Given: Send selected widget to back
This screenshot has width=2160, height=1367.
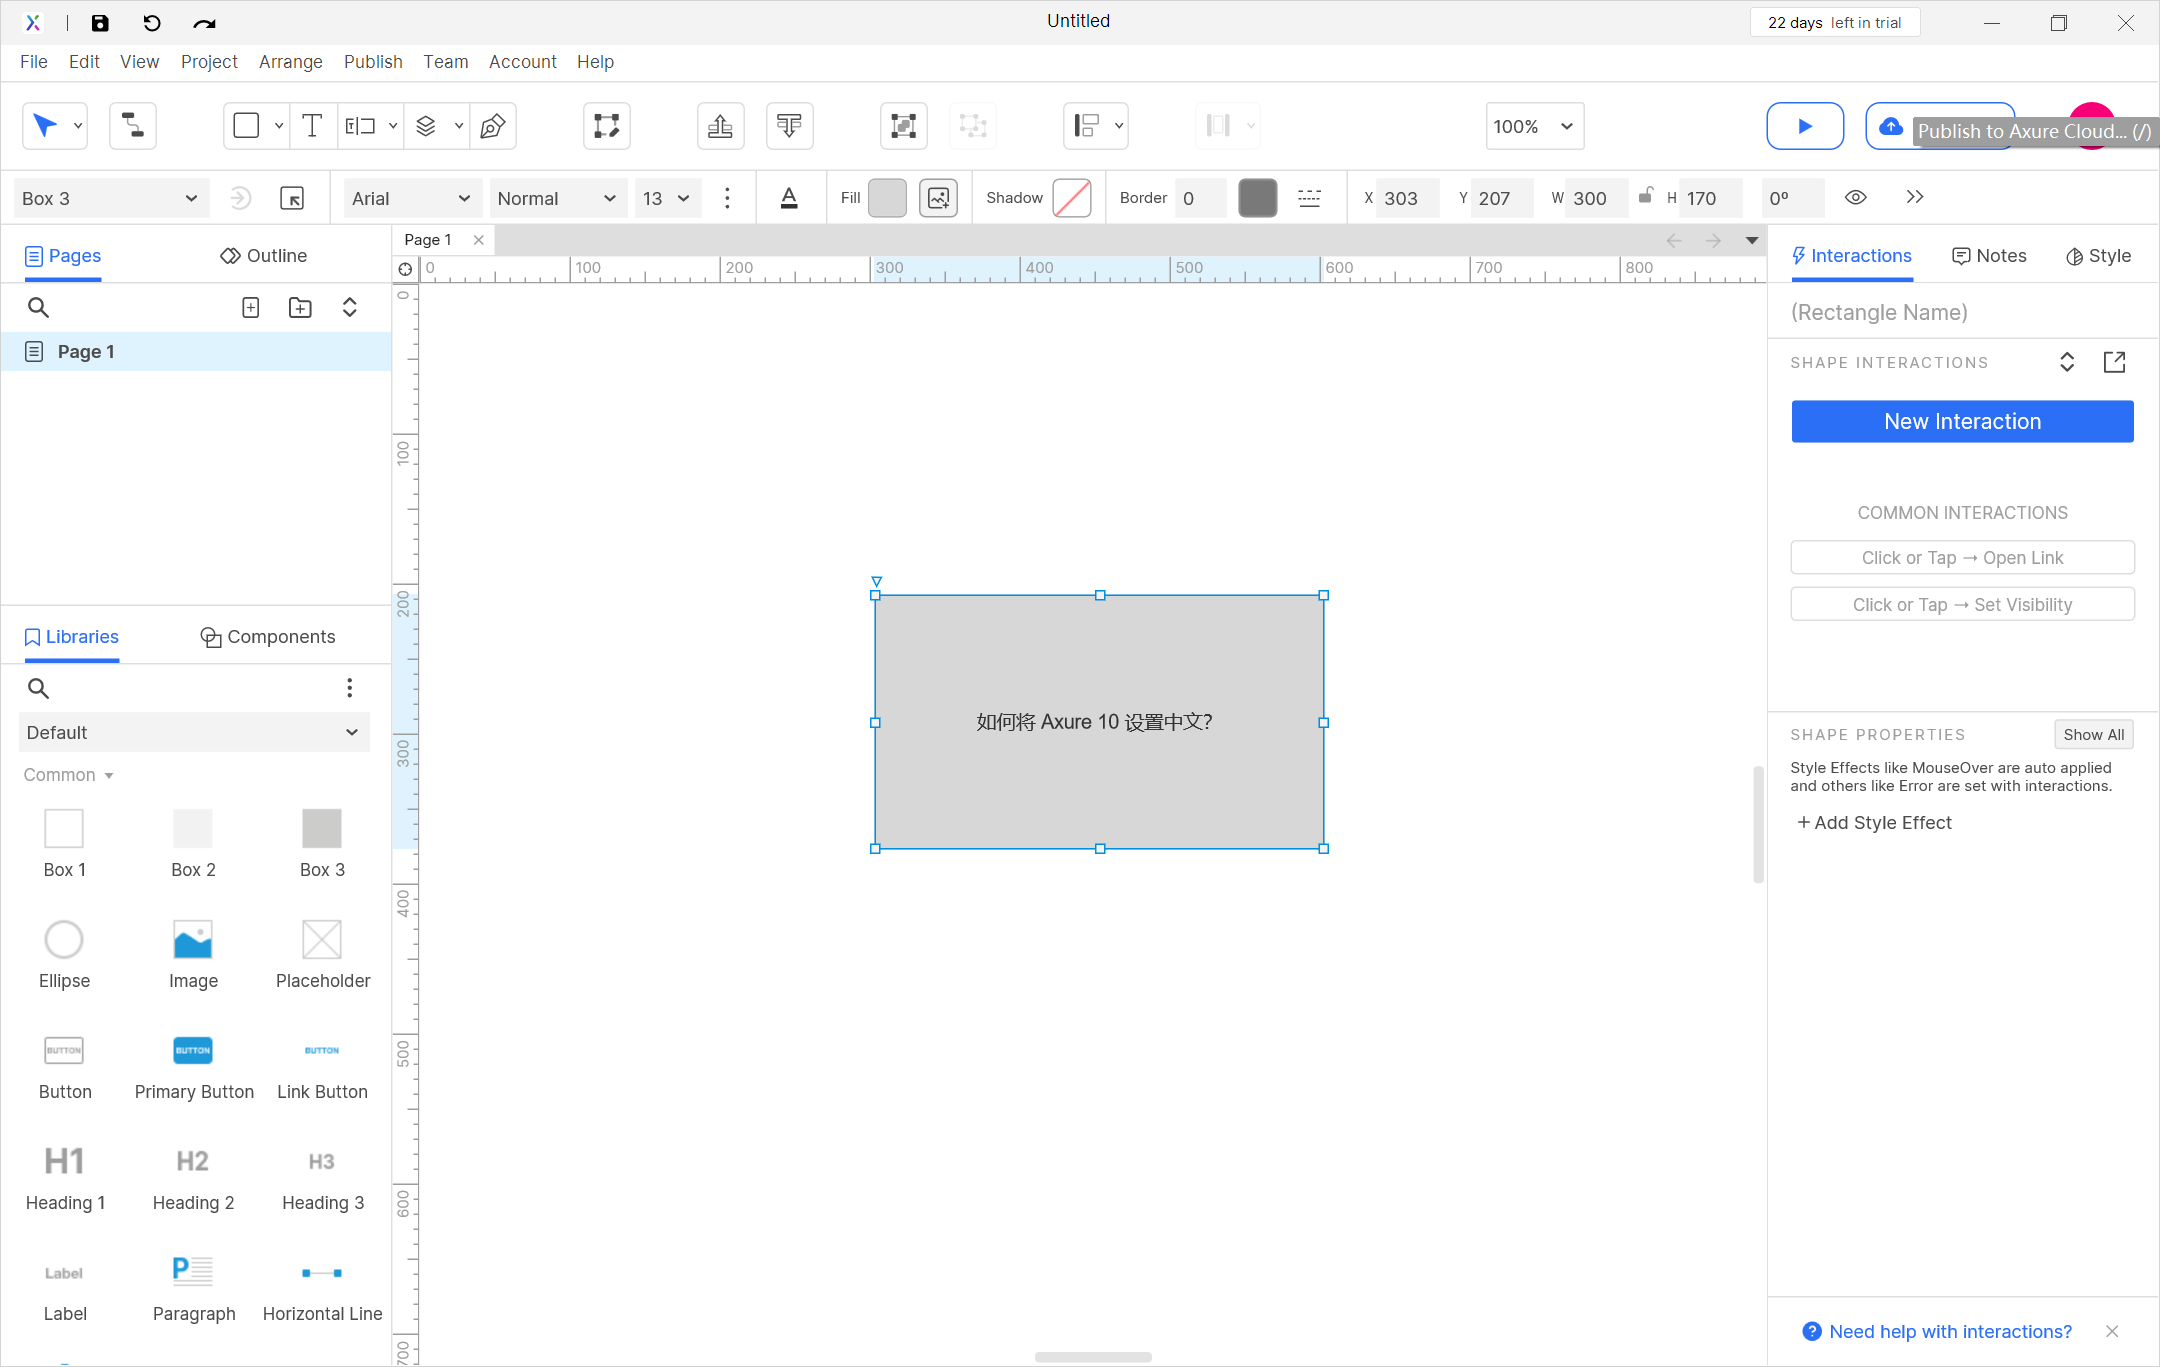Looking at the screenshot, I should [790, 126].
